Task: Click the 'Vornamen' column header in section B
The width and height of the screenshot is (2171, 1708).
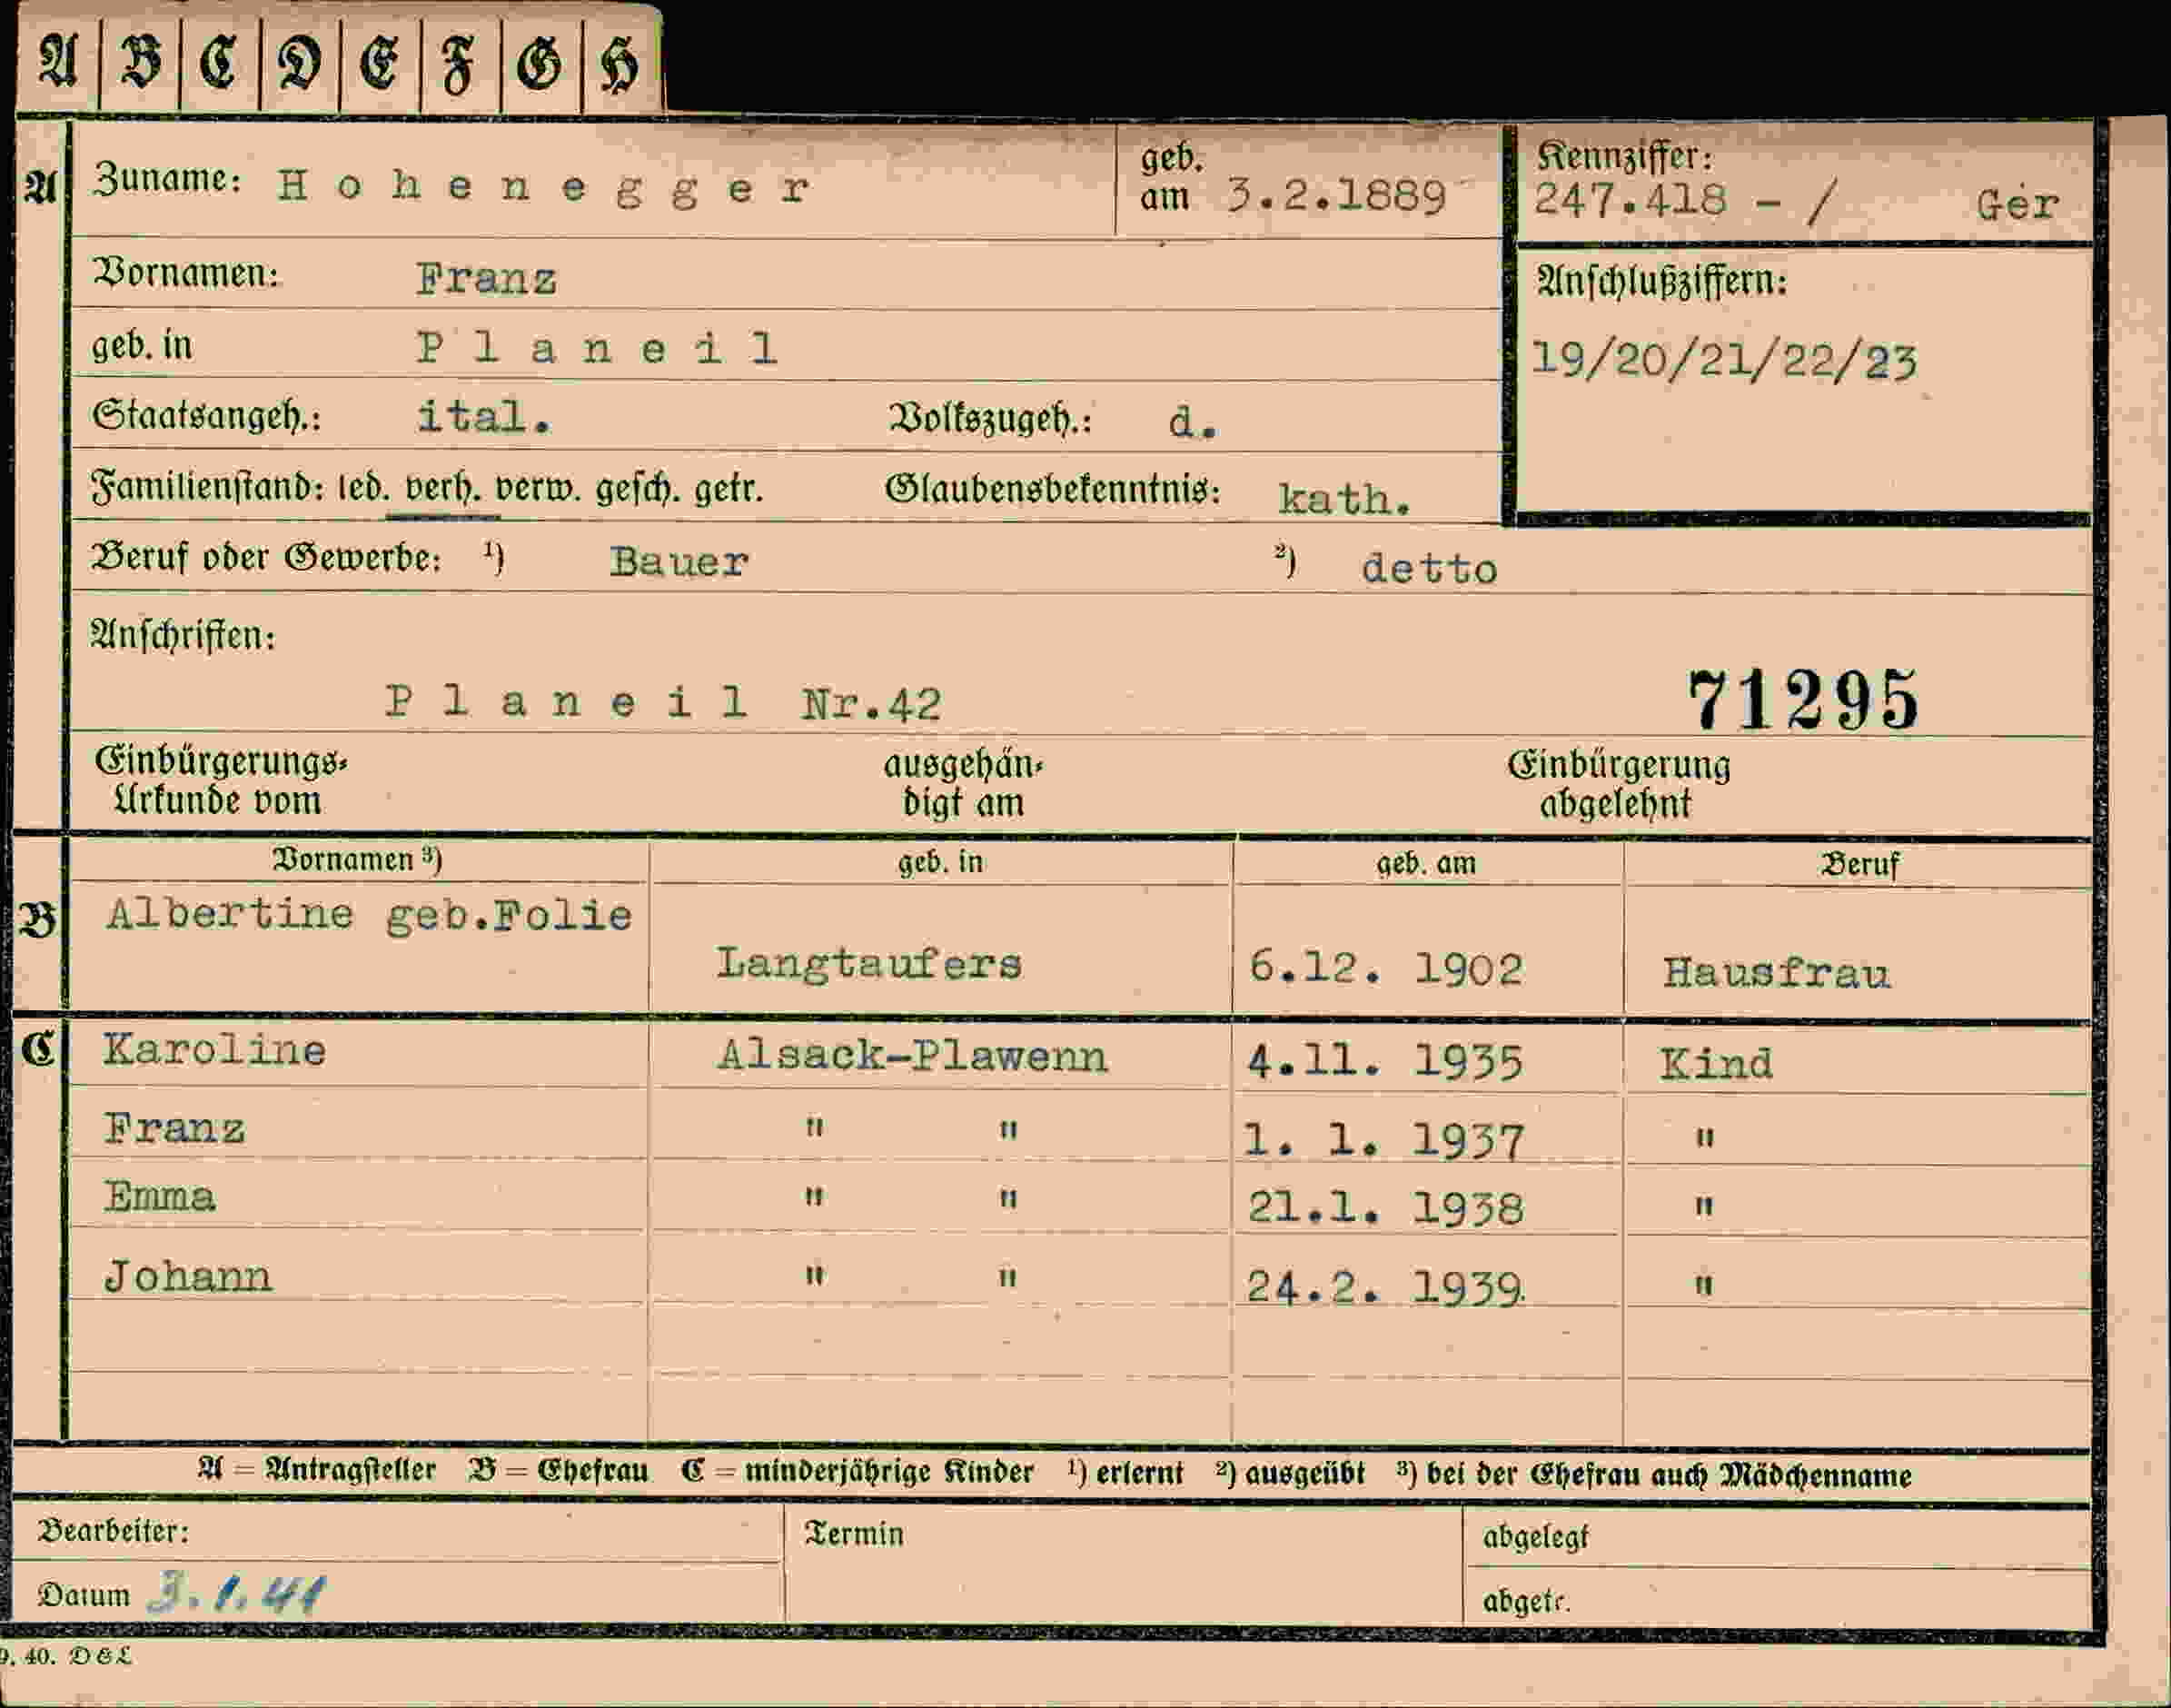Action: 357,859
